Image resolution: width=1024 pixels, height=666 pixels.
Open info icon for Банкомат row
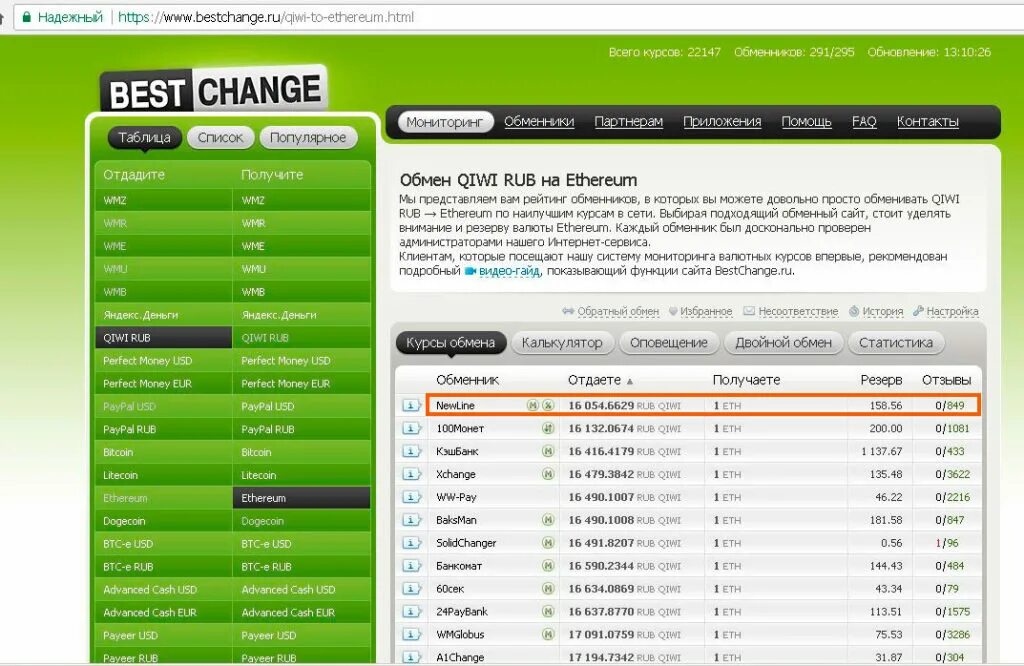coord(411,565)
